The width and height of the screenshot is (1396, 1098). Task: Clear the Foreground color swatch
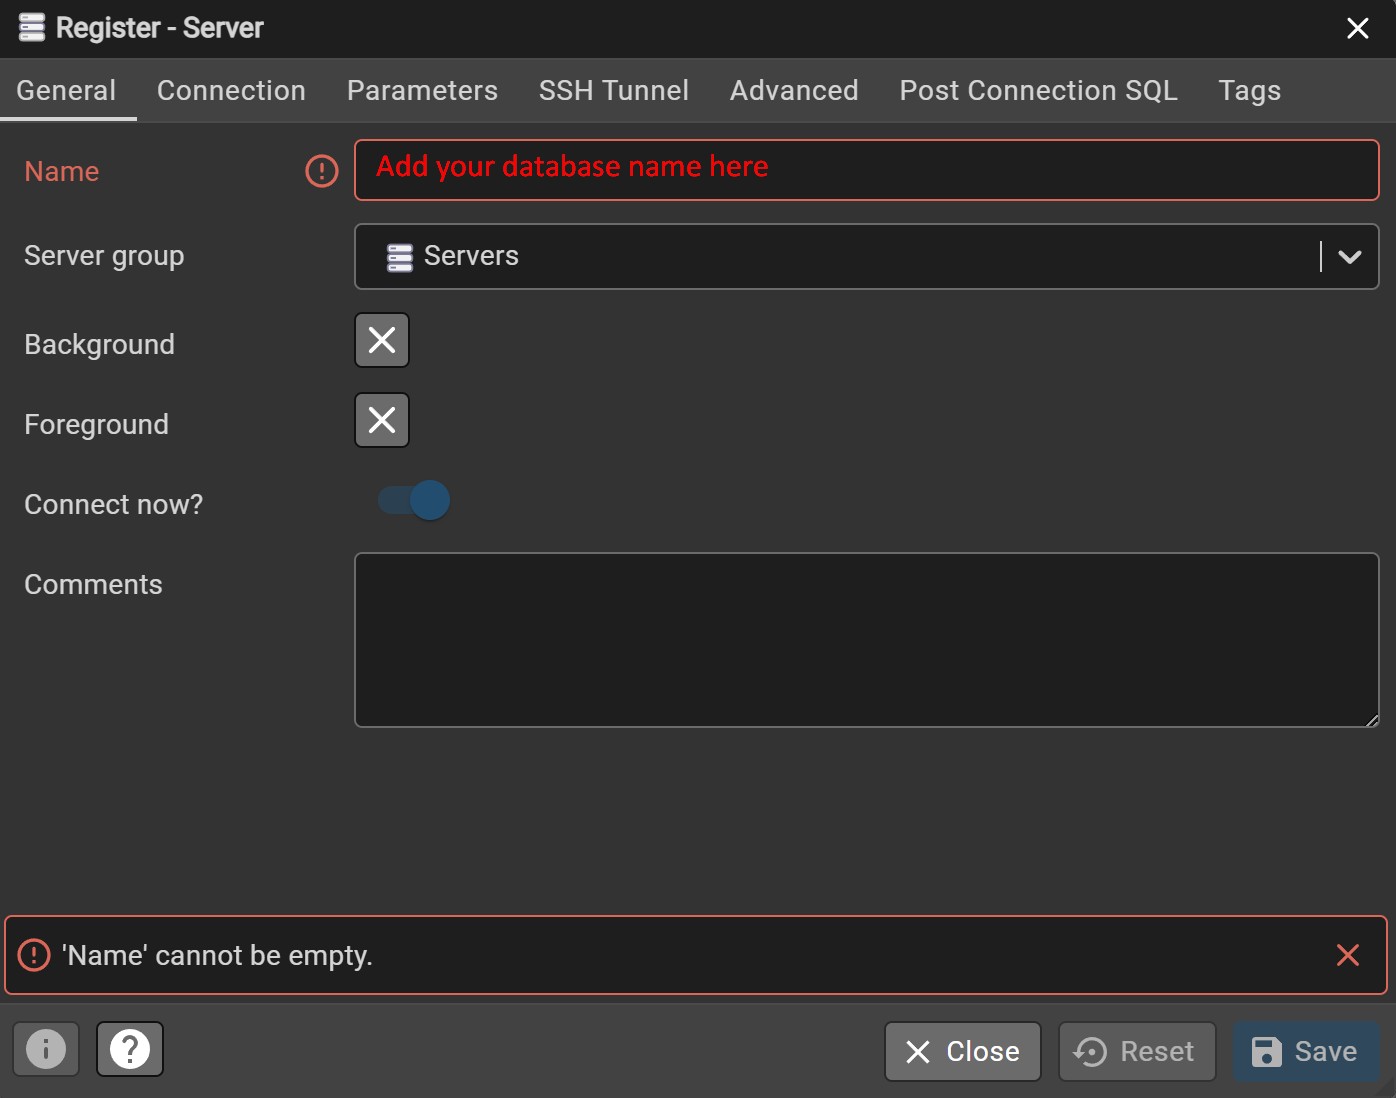coord(382,420)
